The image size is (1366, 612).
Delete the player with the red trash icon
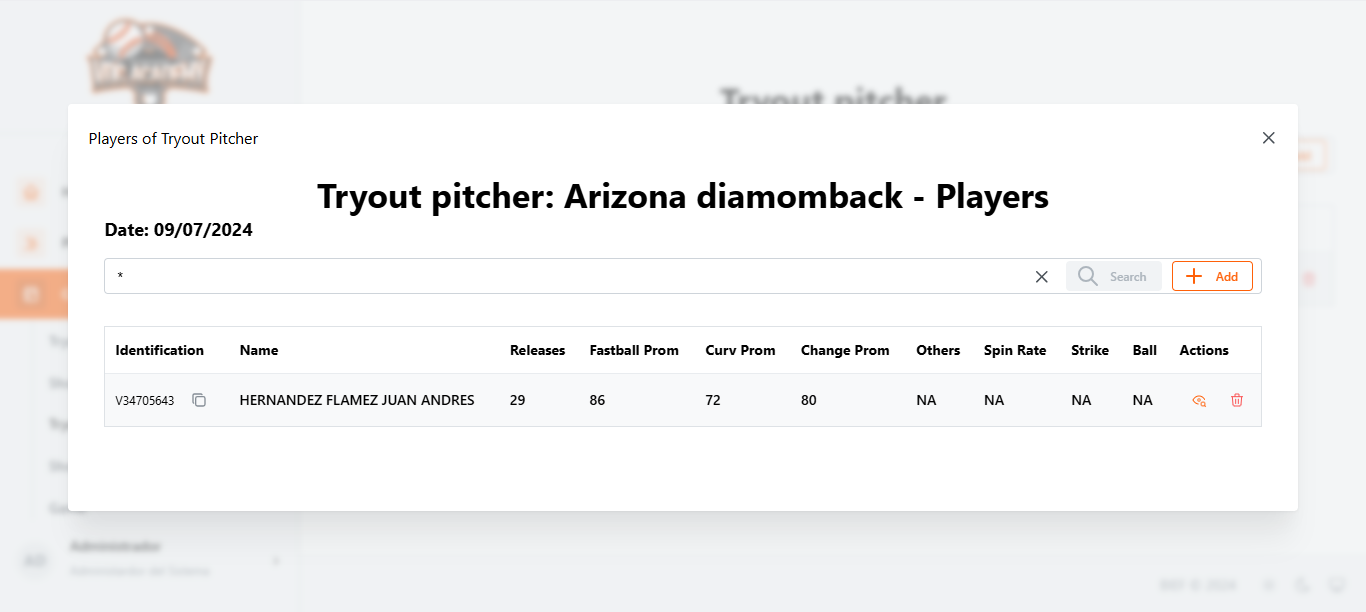[1237, 400]
